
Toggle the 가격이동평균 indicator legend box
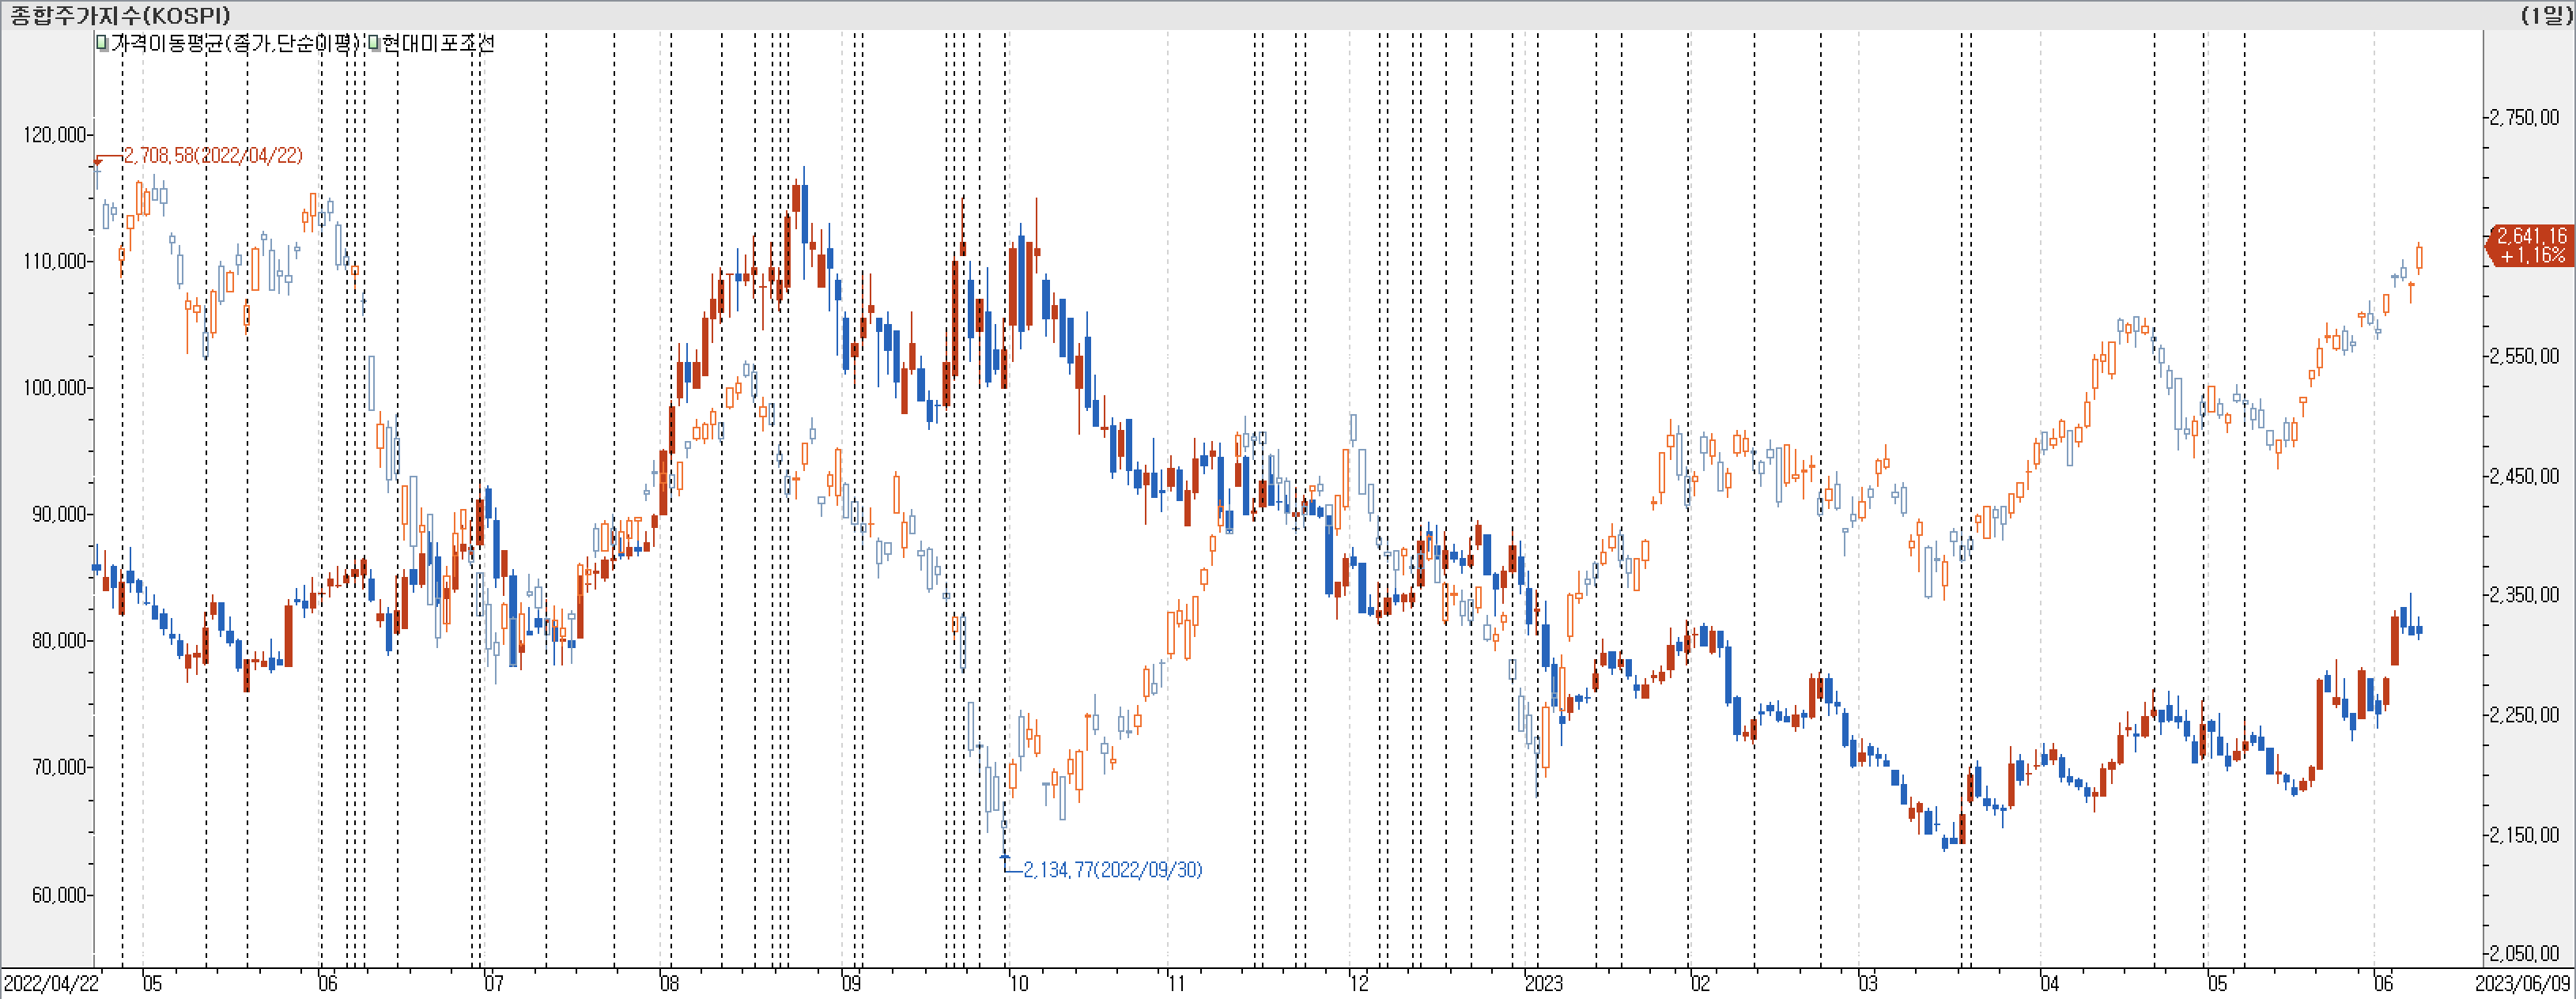point(103,43)
